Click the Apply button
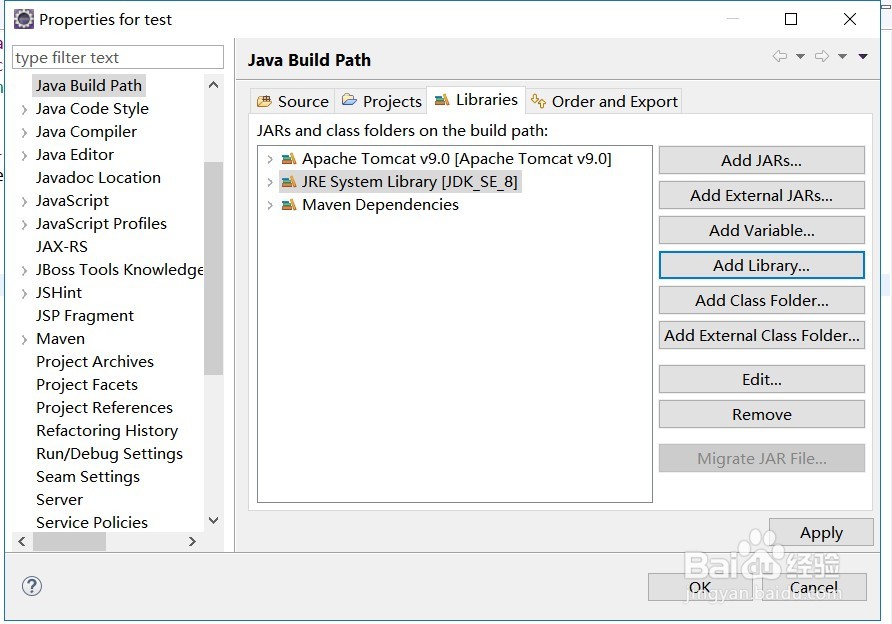The height and width of the screenshot is (624, 892). 821,533
